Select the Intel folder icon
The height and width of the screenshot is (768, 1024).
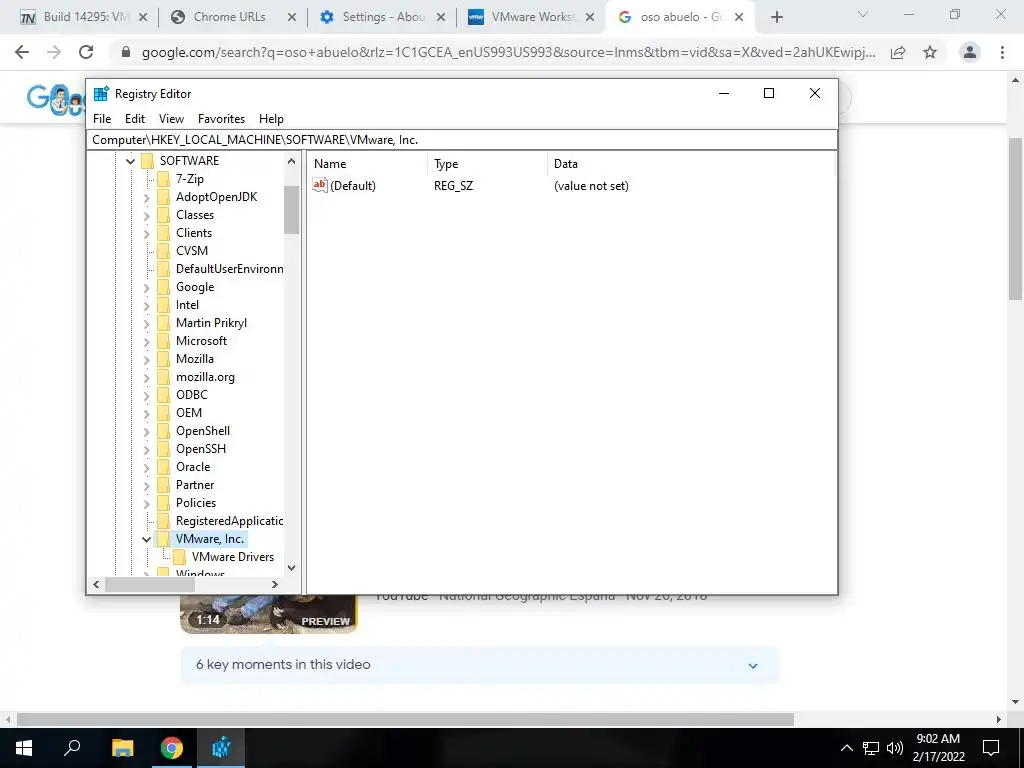point(163,305)
